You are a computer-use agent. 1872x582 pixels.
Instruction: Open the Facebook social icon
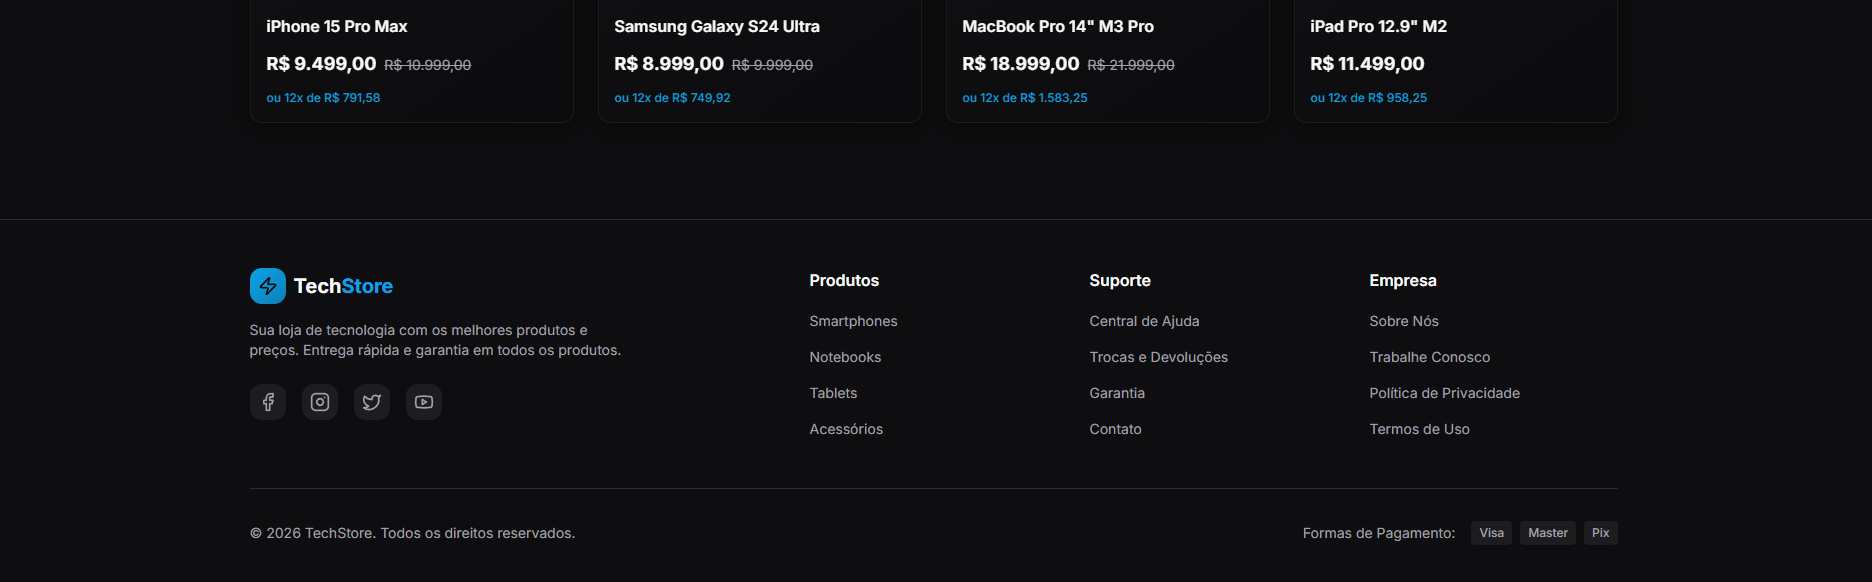pyautogui.click(x=268, y=402)
